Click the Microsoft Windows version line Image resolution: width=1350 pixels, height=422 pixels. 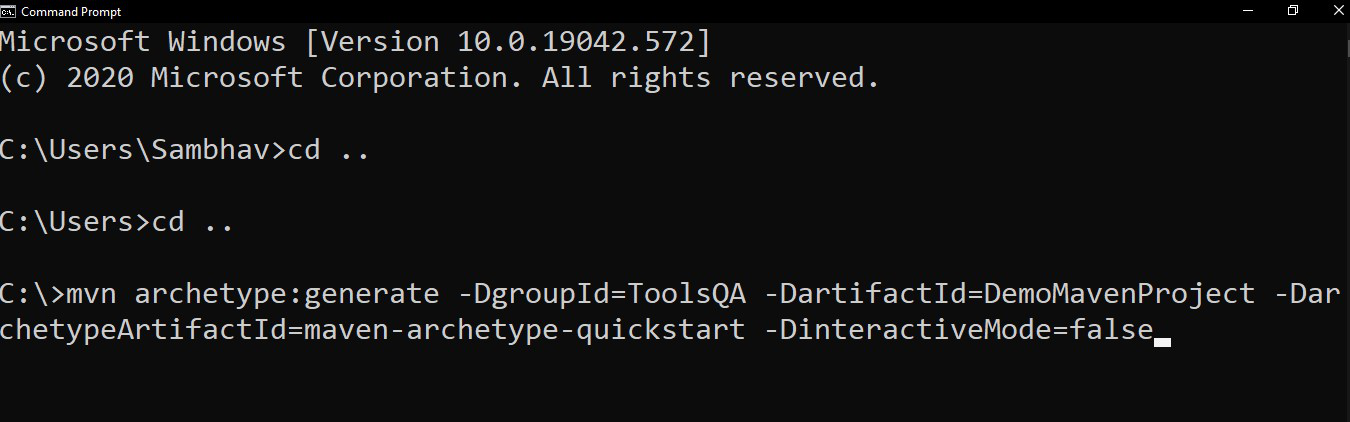pyautogui.click(x=355, y=42)
